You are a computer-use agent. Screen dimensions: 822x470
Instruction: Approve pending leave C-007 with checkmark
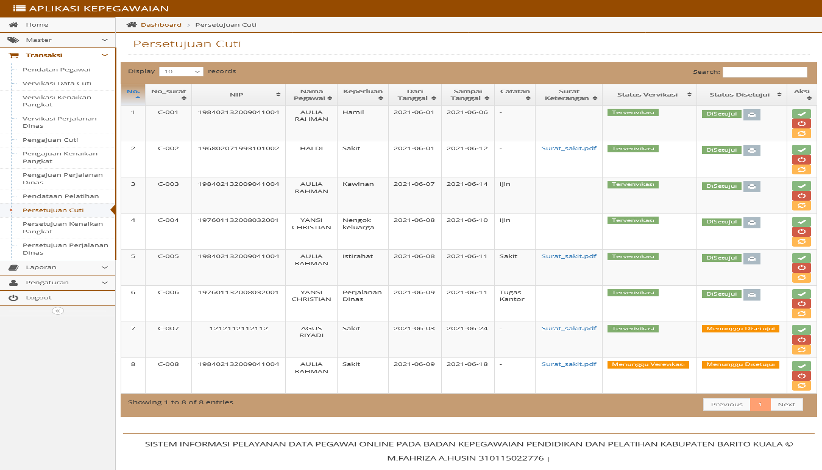tap(801, 330)
